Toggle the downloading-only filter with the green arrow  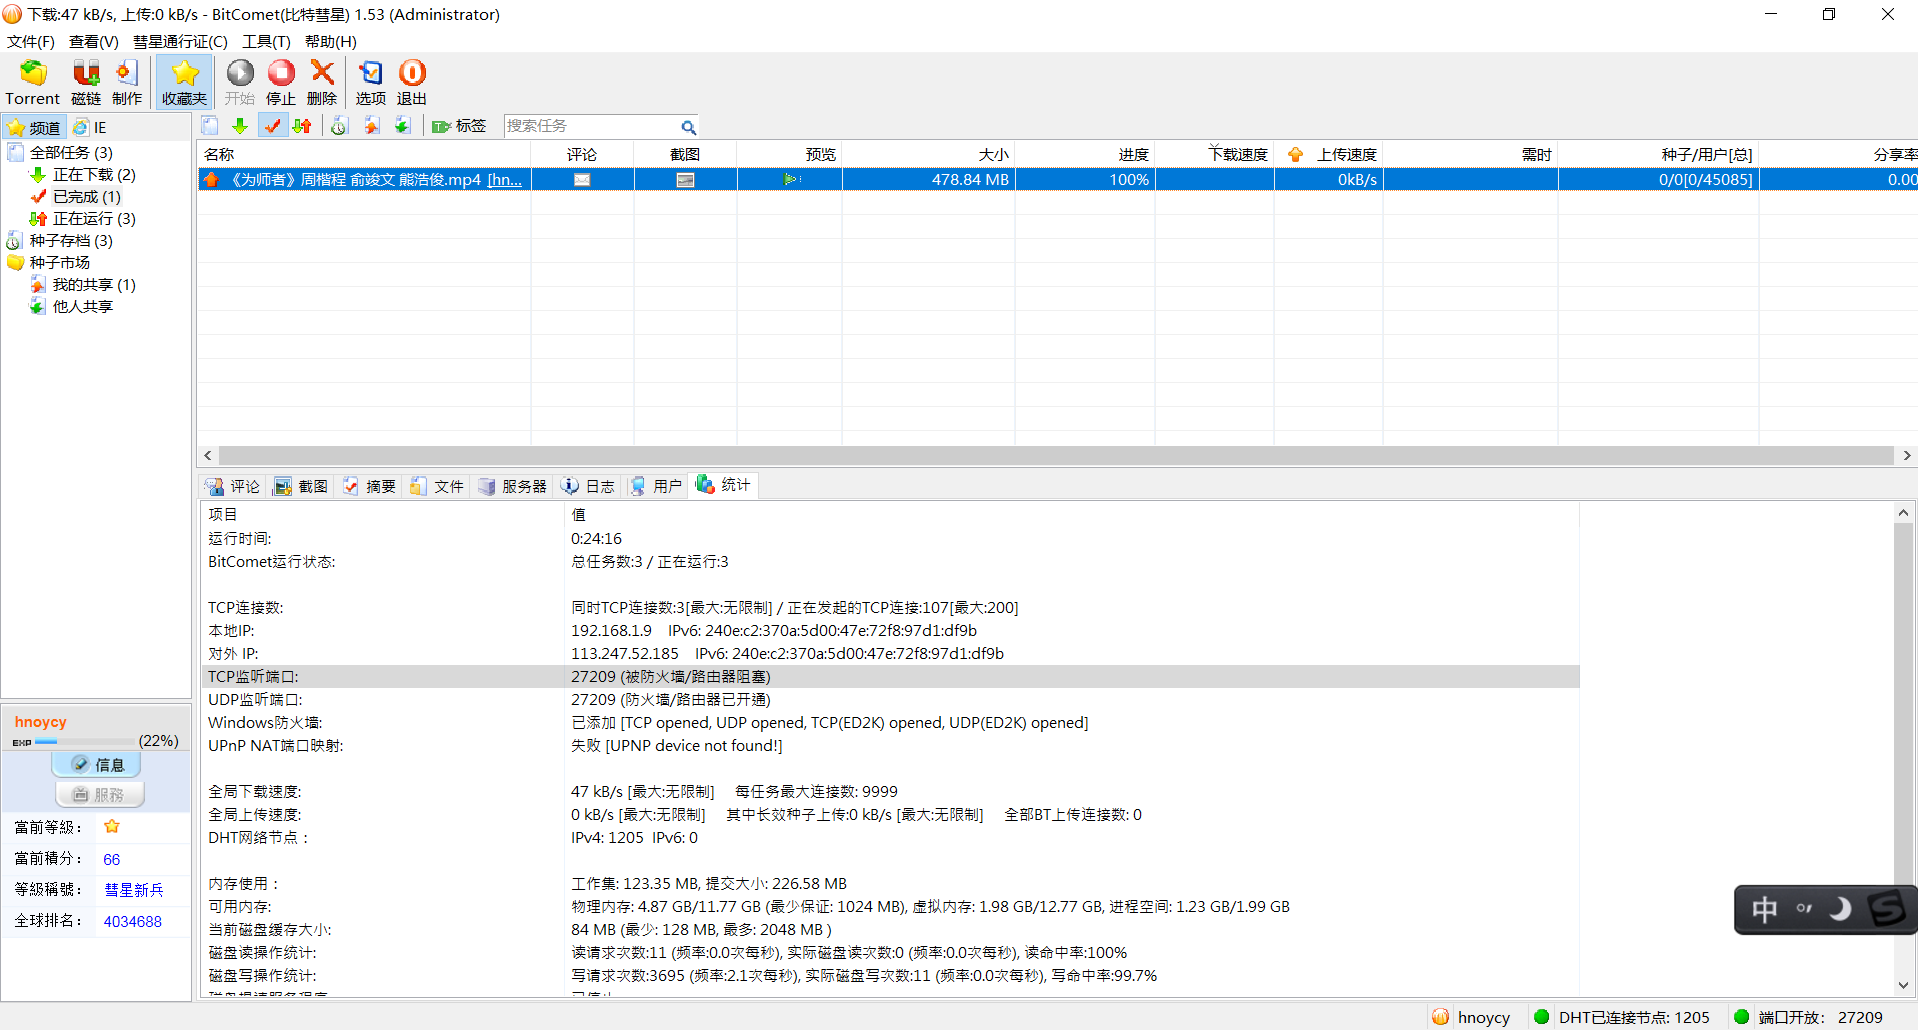(240, 126)
